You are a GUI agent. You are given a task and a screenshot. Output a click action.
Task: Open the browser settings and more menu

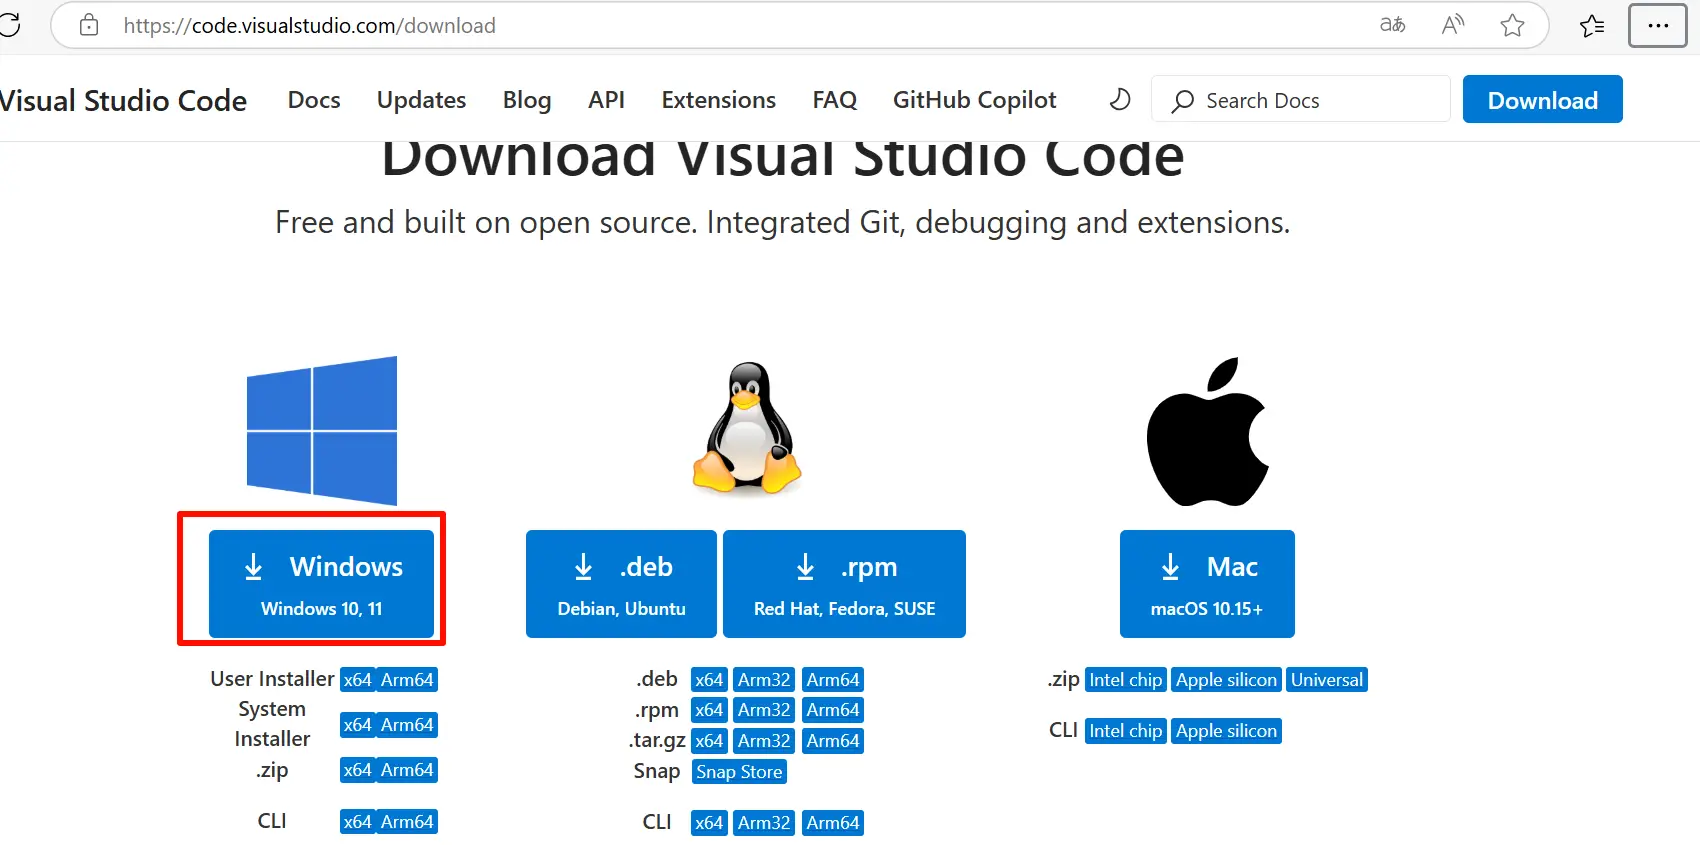pyautogui.click(x=1658, y=25)
